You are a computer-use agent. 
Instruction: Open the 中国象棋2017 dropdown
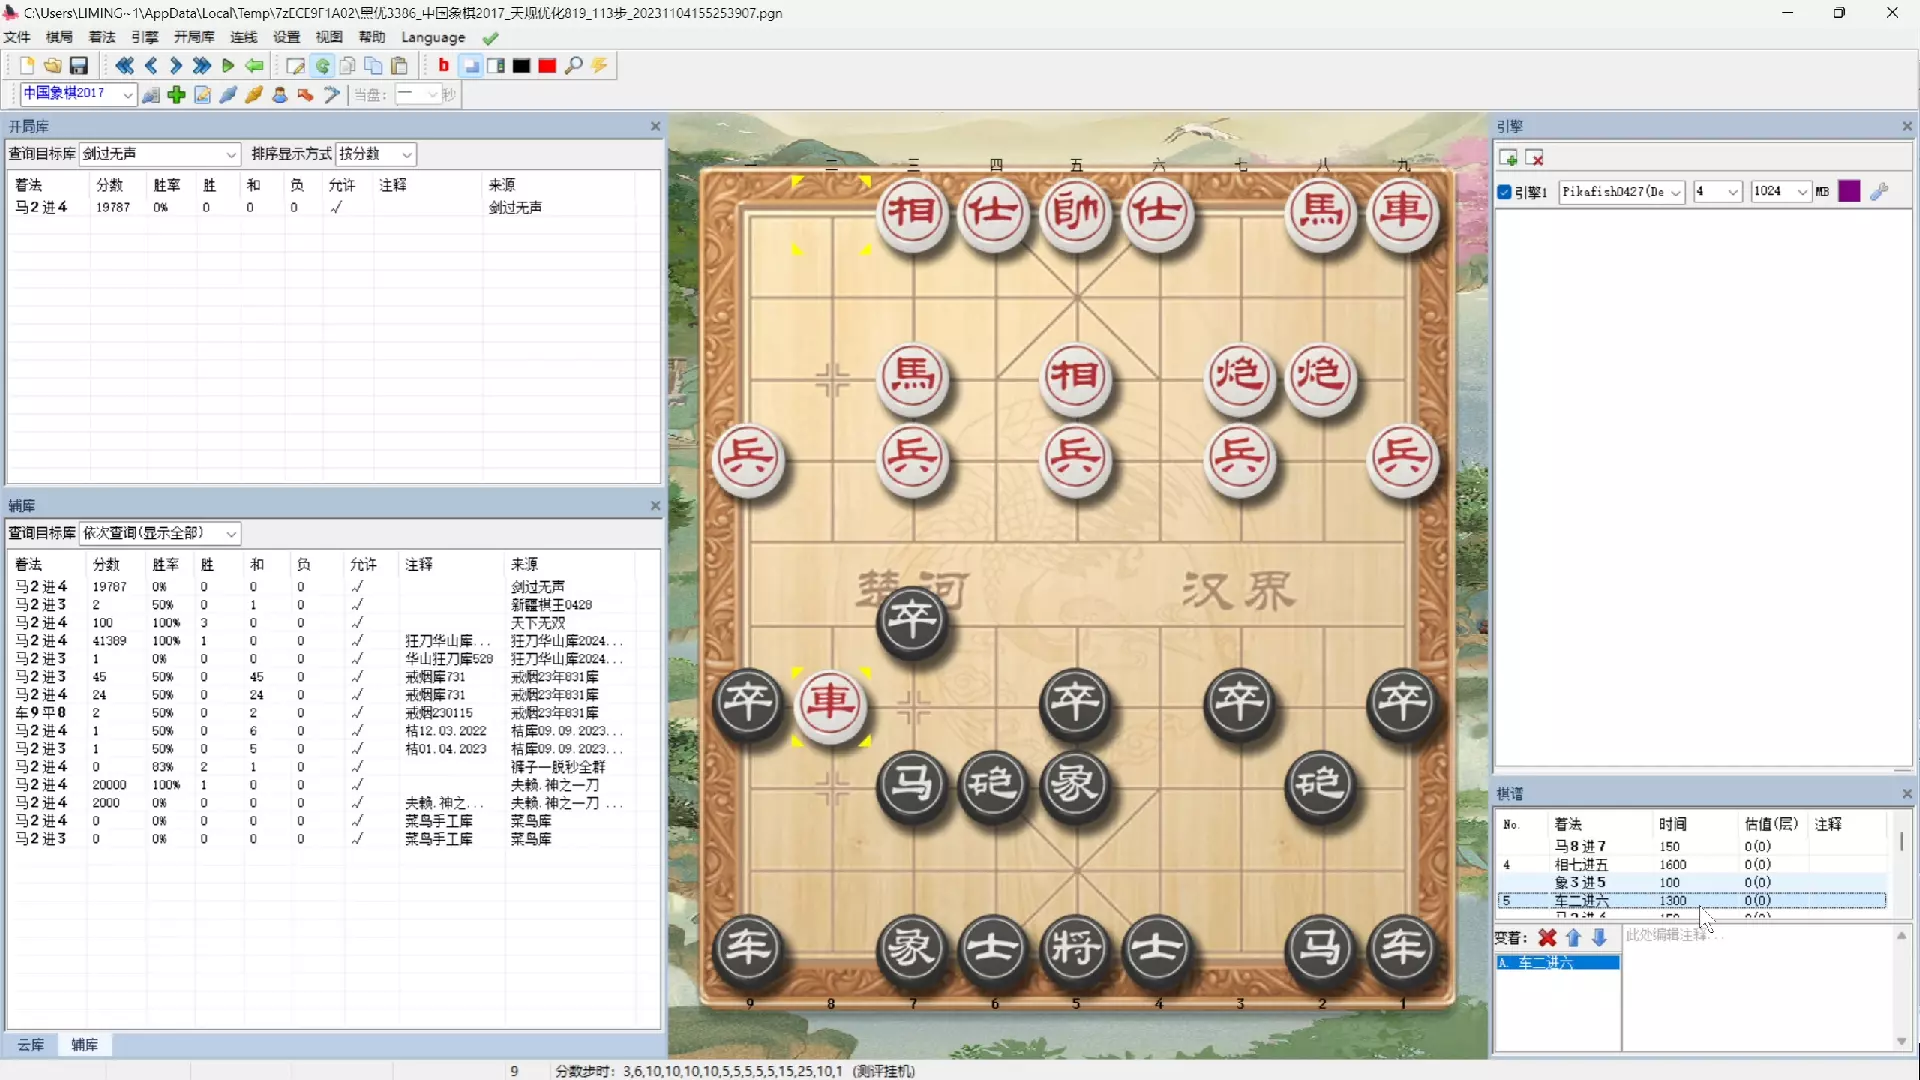point(128,94)
